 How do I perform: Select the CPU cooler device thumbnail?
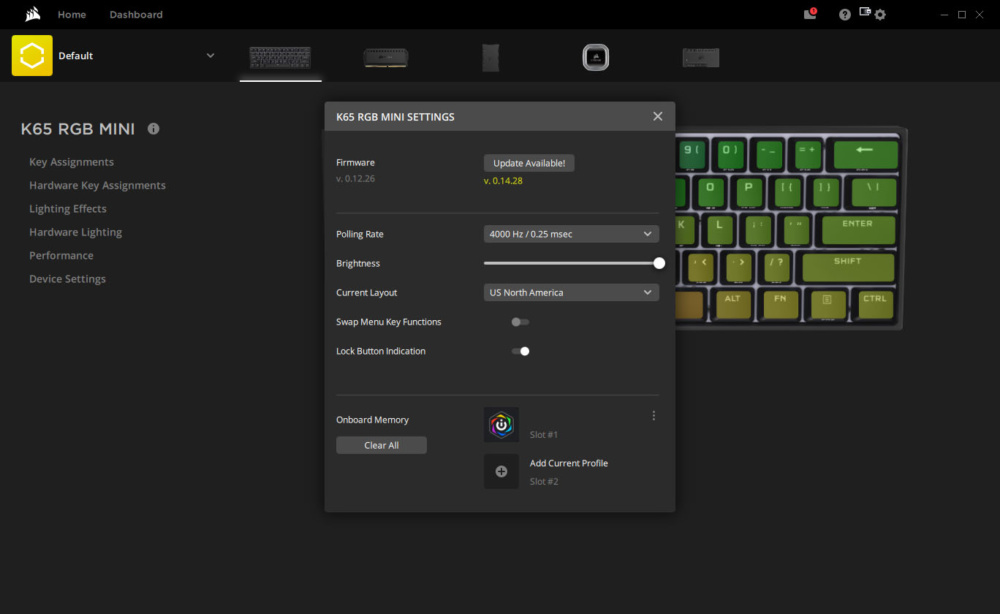point(596,57)
